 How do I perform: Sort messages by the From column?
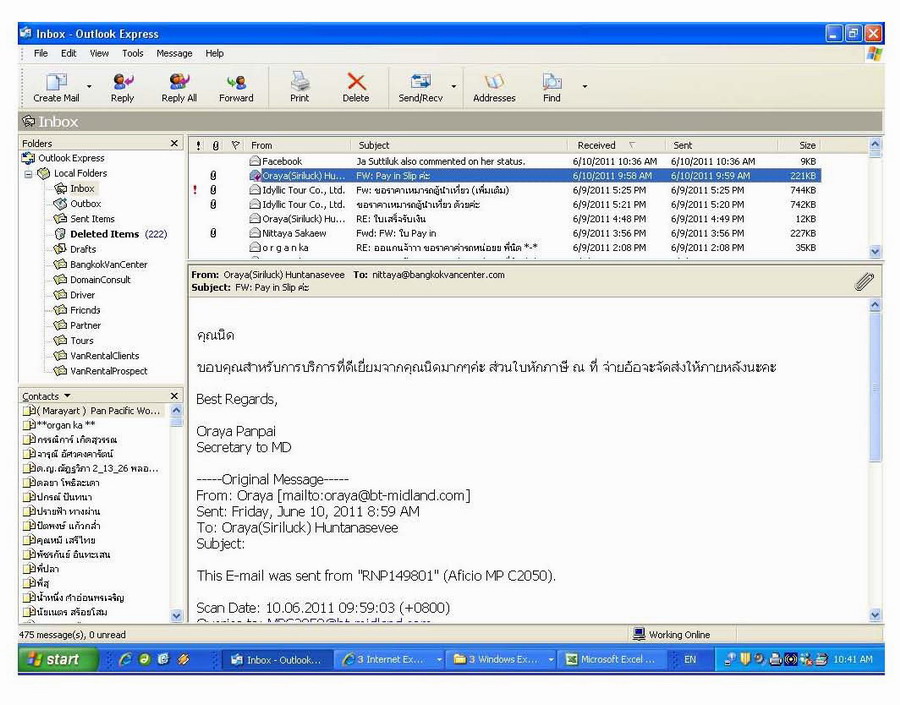[x=297, y=145]
